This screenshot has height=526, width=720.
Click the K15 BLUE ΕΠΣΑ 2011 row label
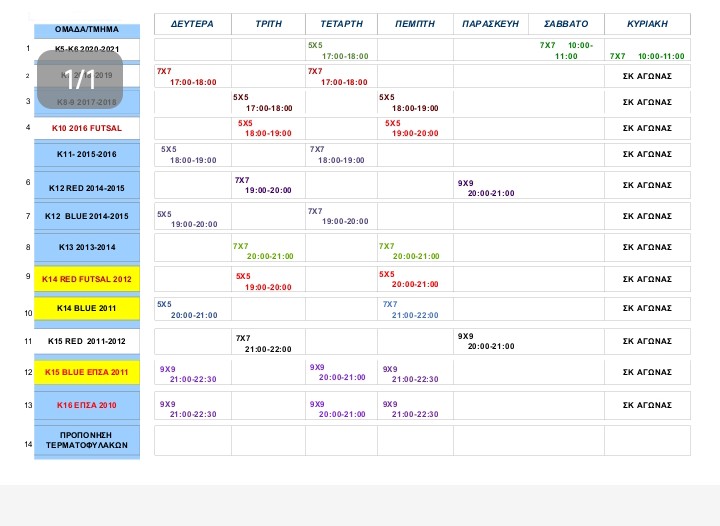pos(86,372)
